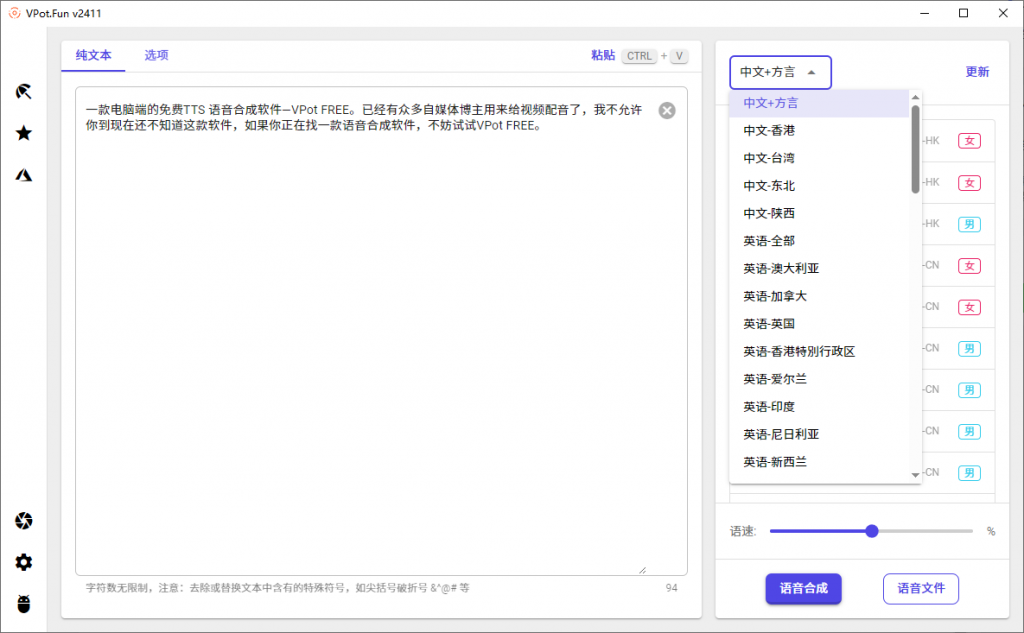Image resolution: width=1024 pixels, height=633 pixels.
Task: Switch to the 纯文本 tab
Action: [x=93, y=56]
